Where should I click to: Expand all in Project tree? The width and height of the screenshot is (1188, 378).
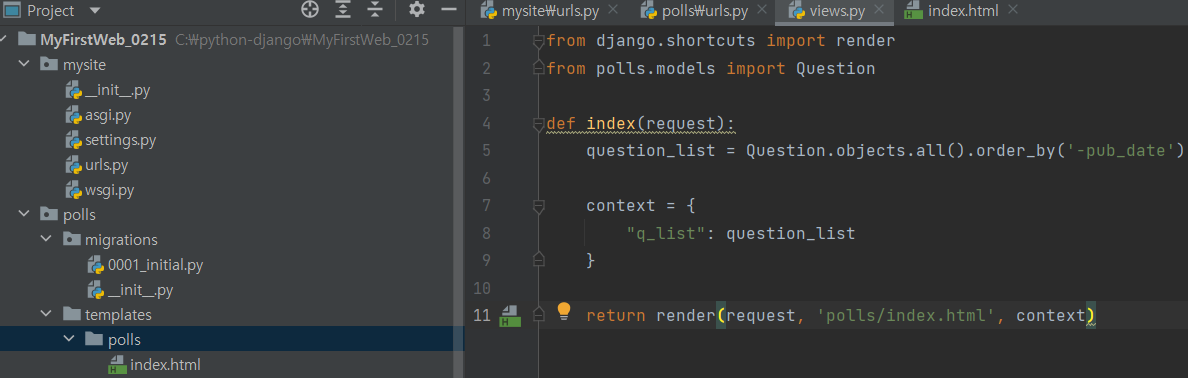click(343, 10)
